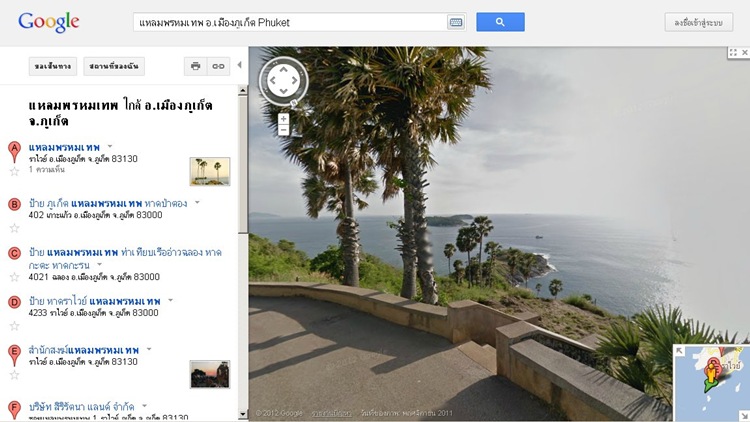
Task: Click the results list vertical scrollbar
Action: [x=243, y=252]
